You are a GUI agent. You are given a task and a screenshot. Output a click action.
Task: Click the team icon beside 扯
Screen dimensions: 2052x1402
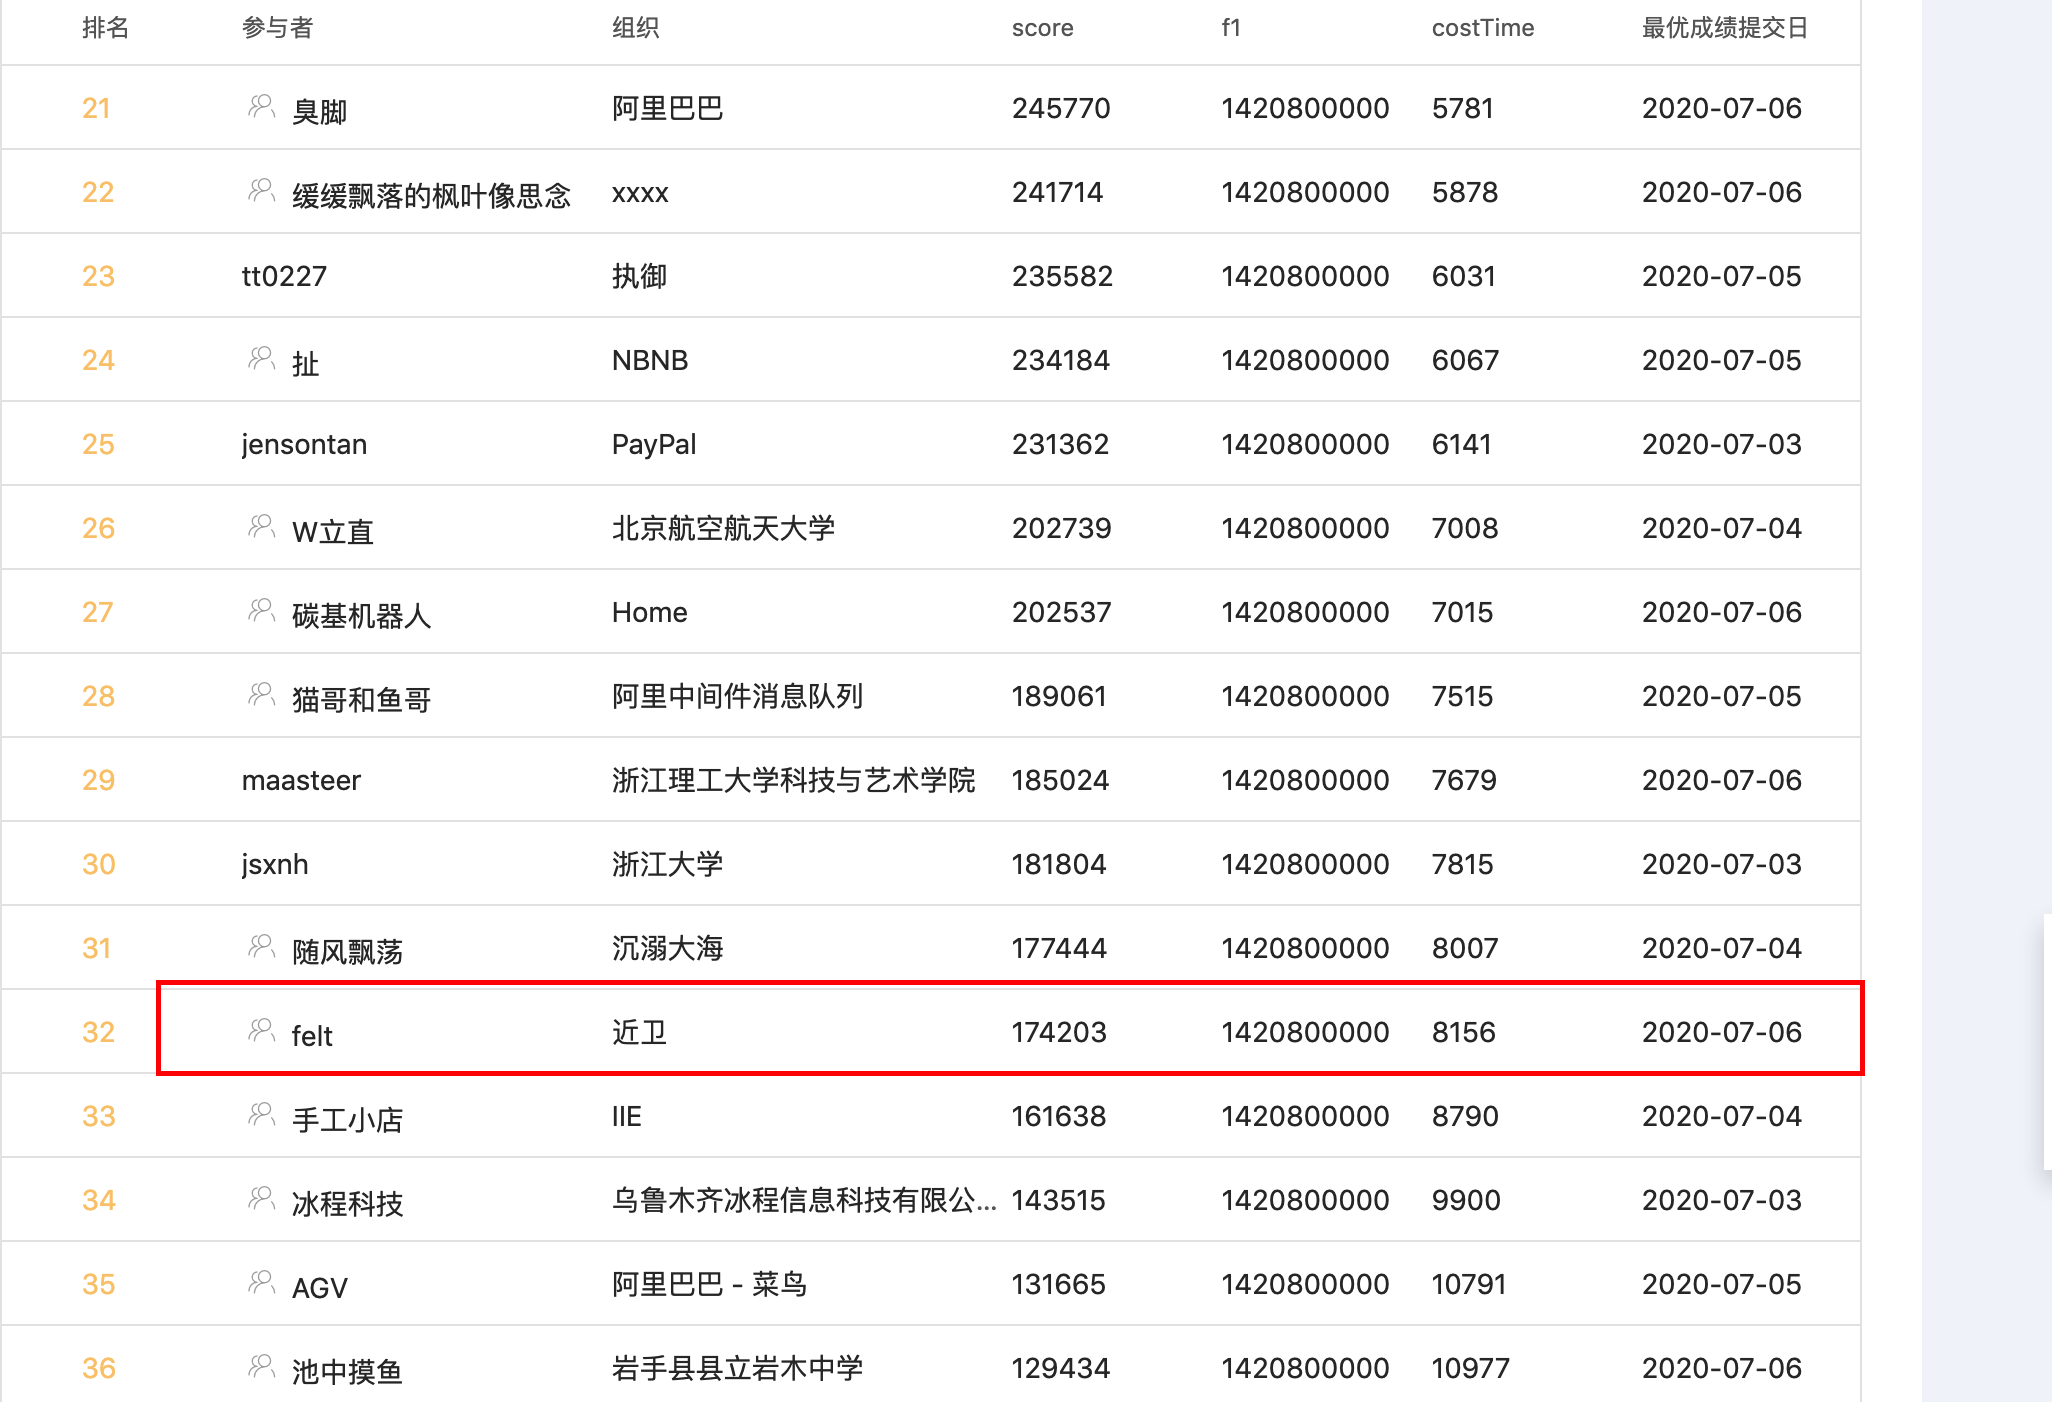(261, 357)
